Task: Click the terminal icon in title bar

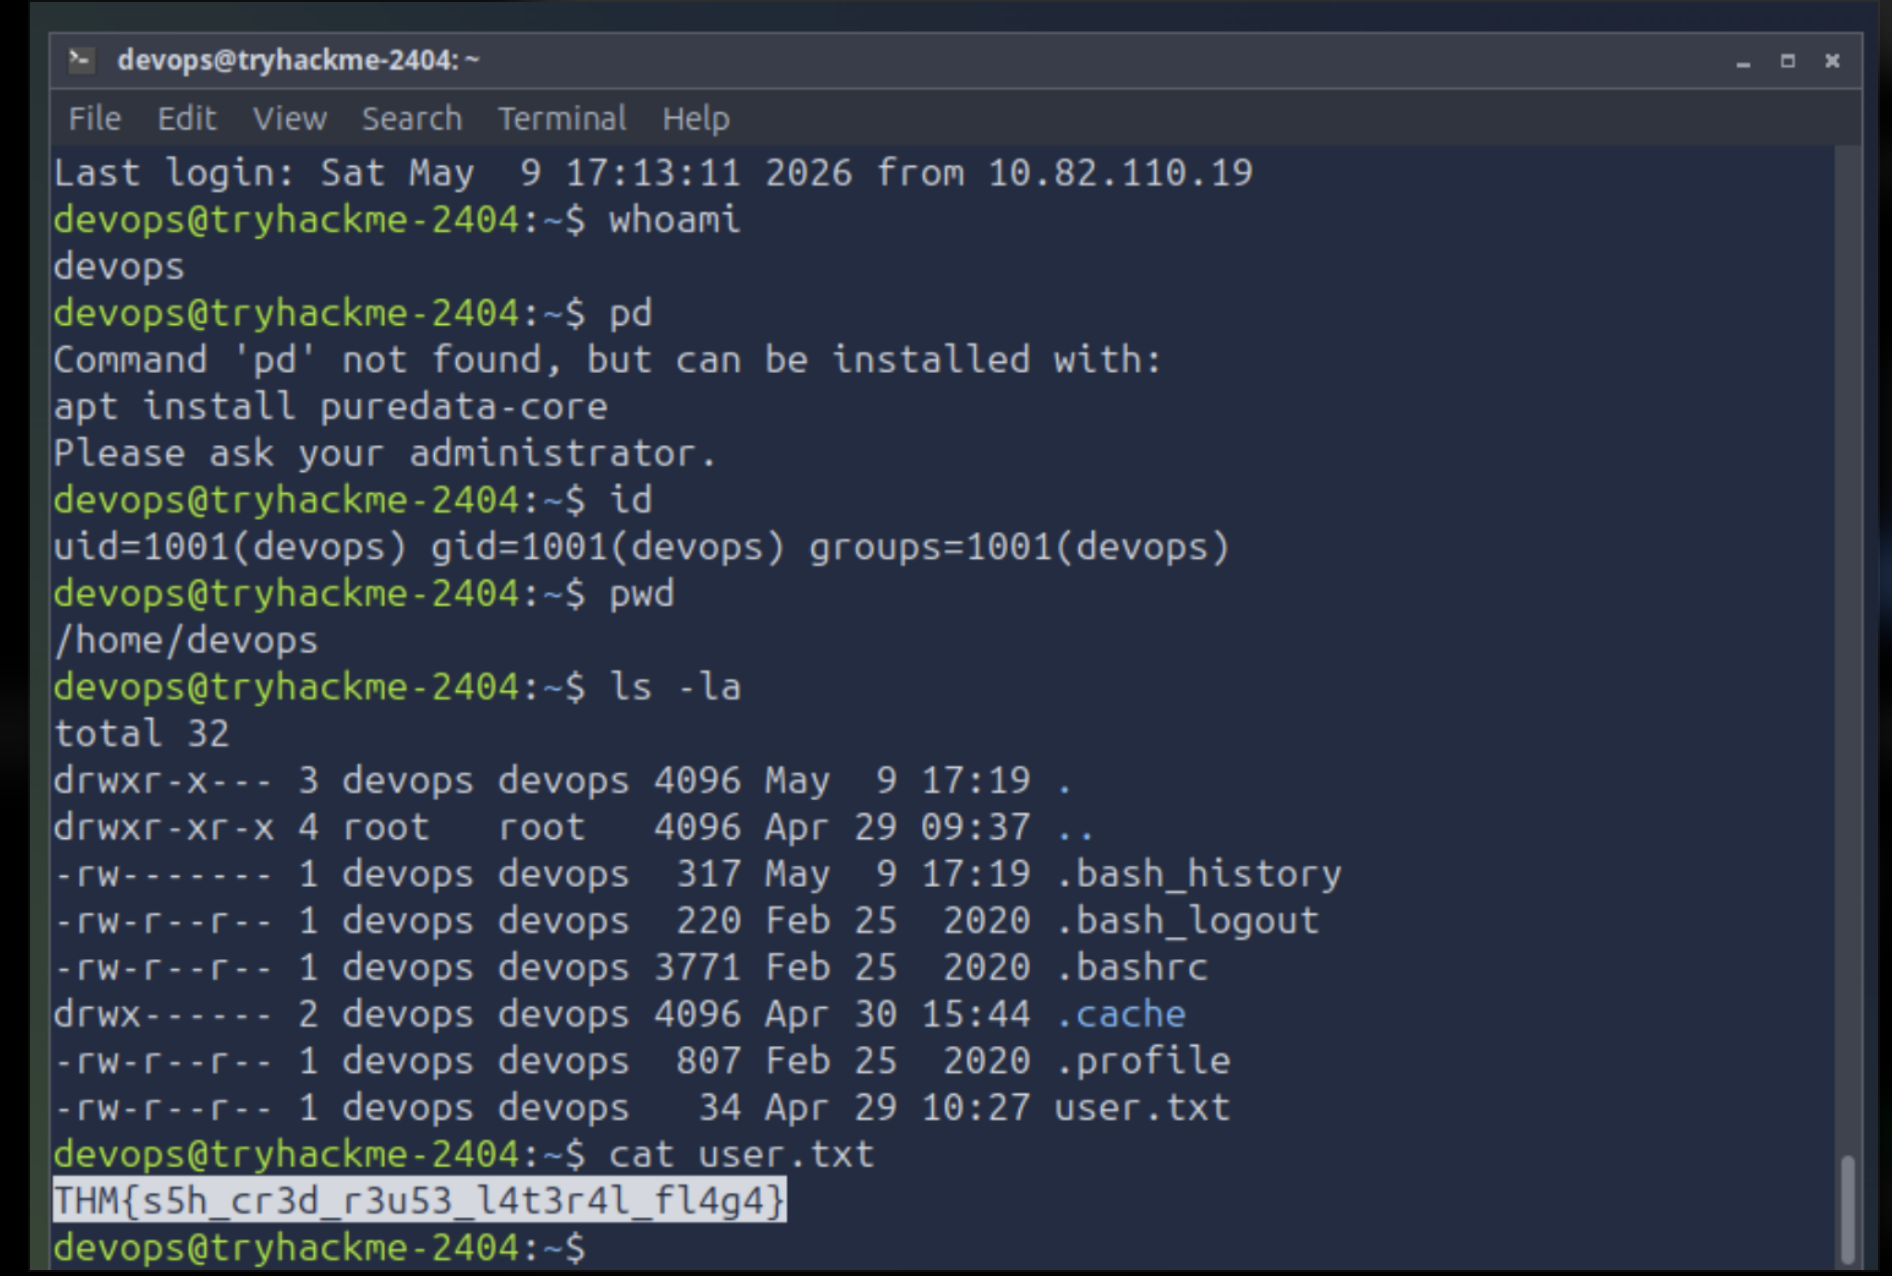Action: (x=81, y=60)
